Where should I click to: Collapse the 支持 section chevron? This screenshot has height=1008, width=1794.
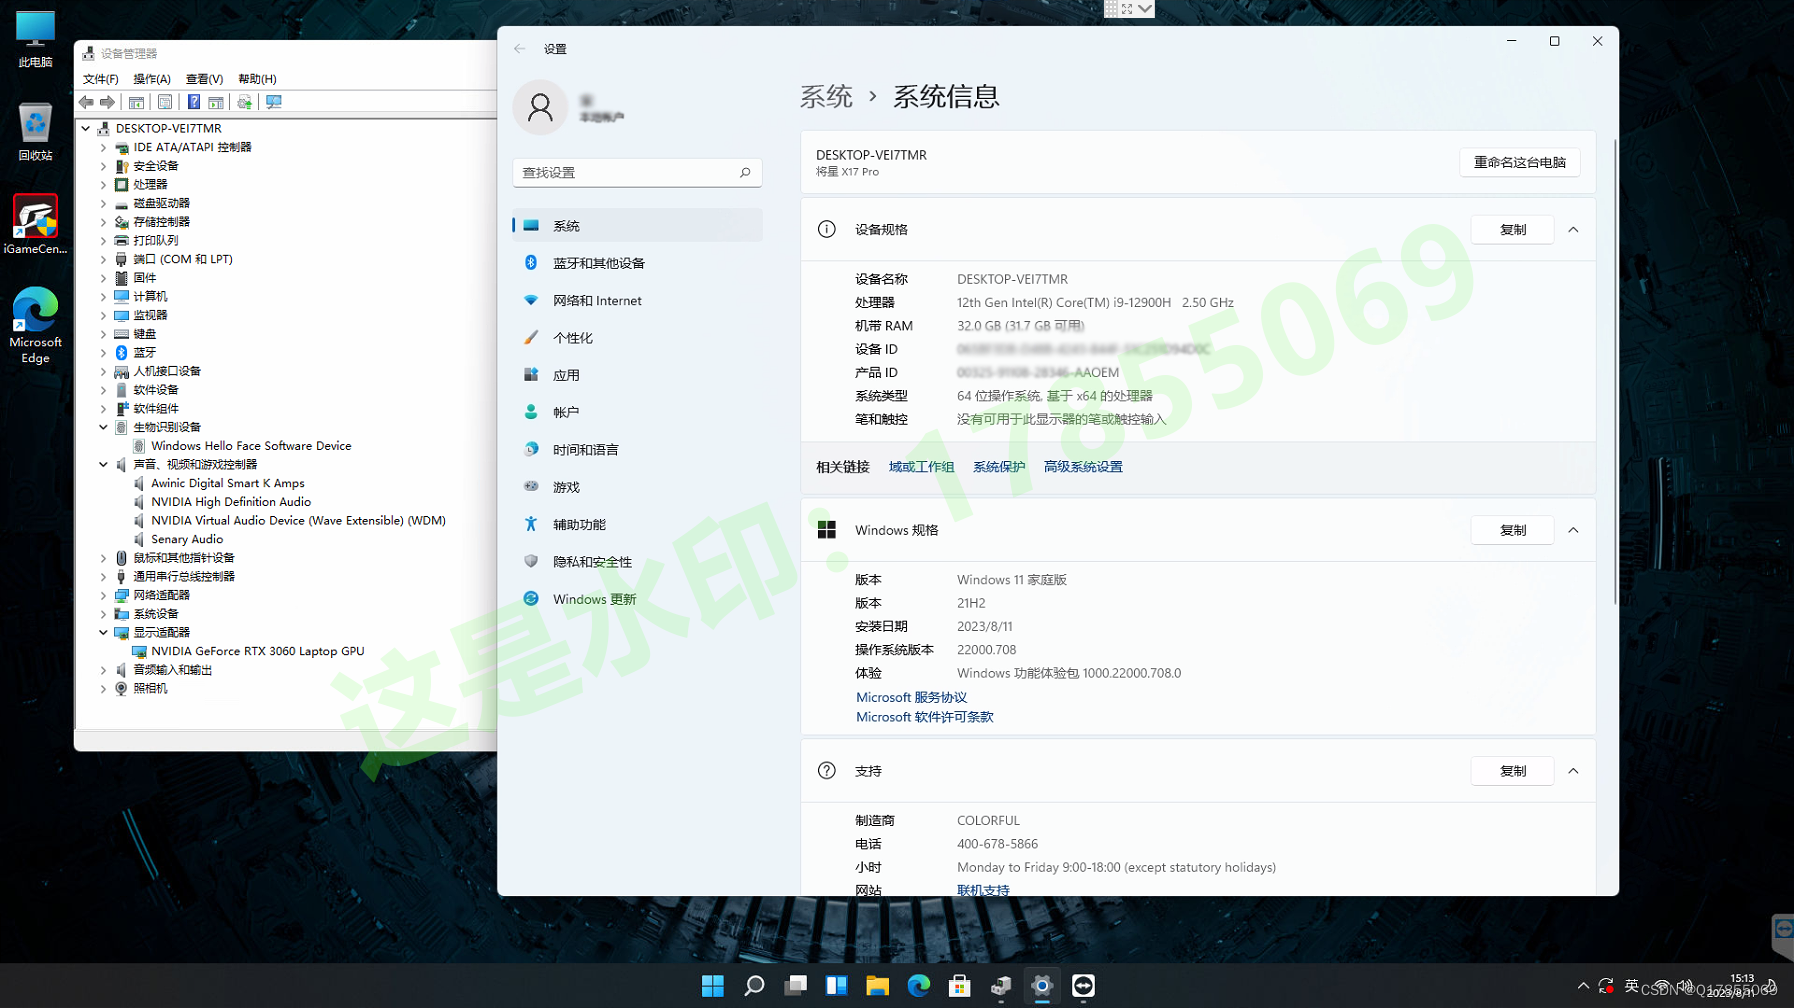[1573, 771]
